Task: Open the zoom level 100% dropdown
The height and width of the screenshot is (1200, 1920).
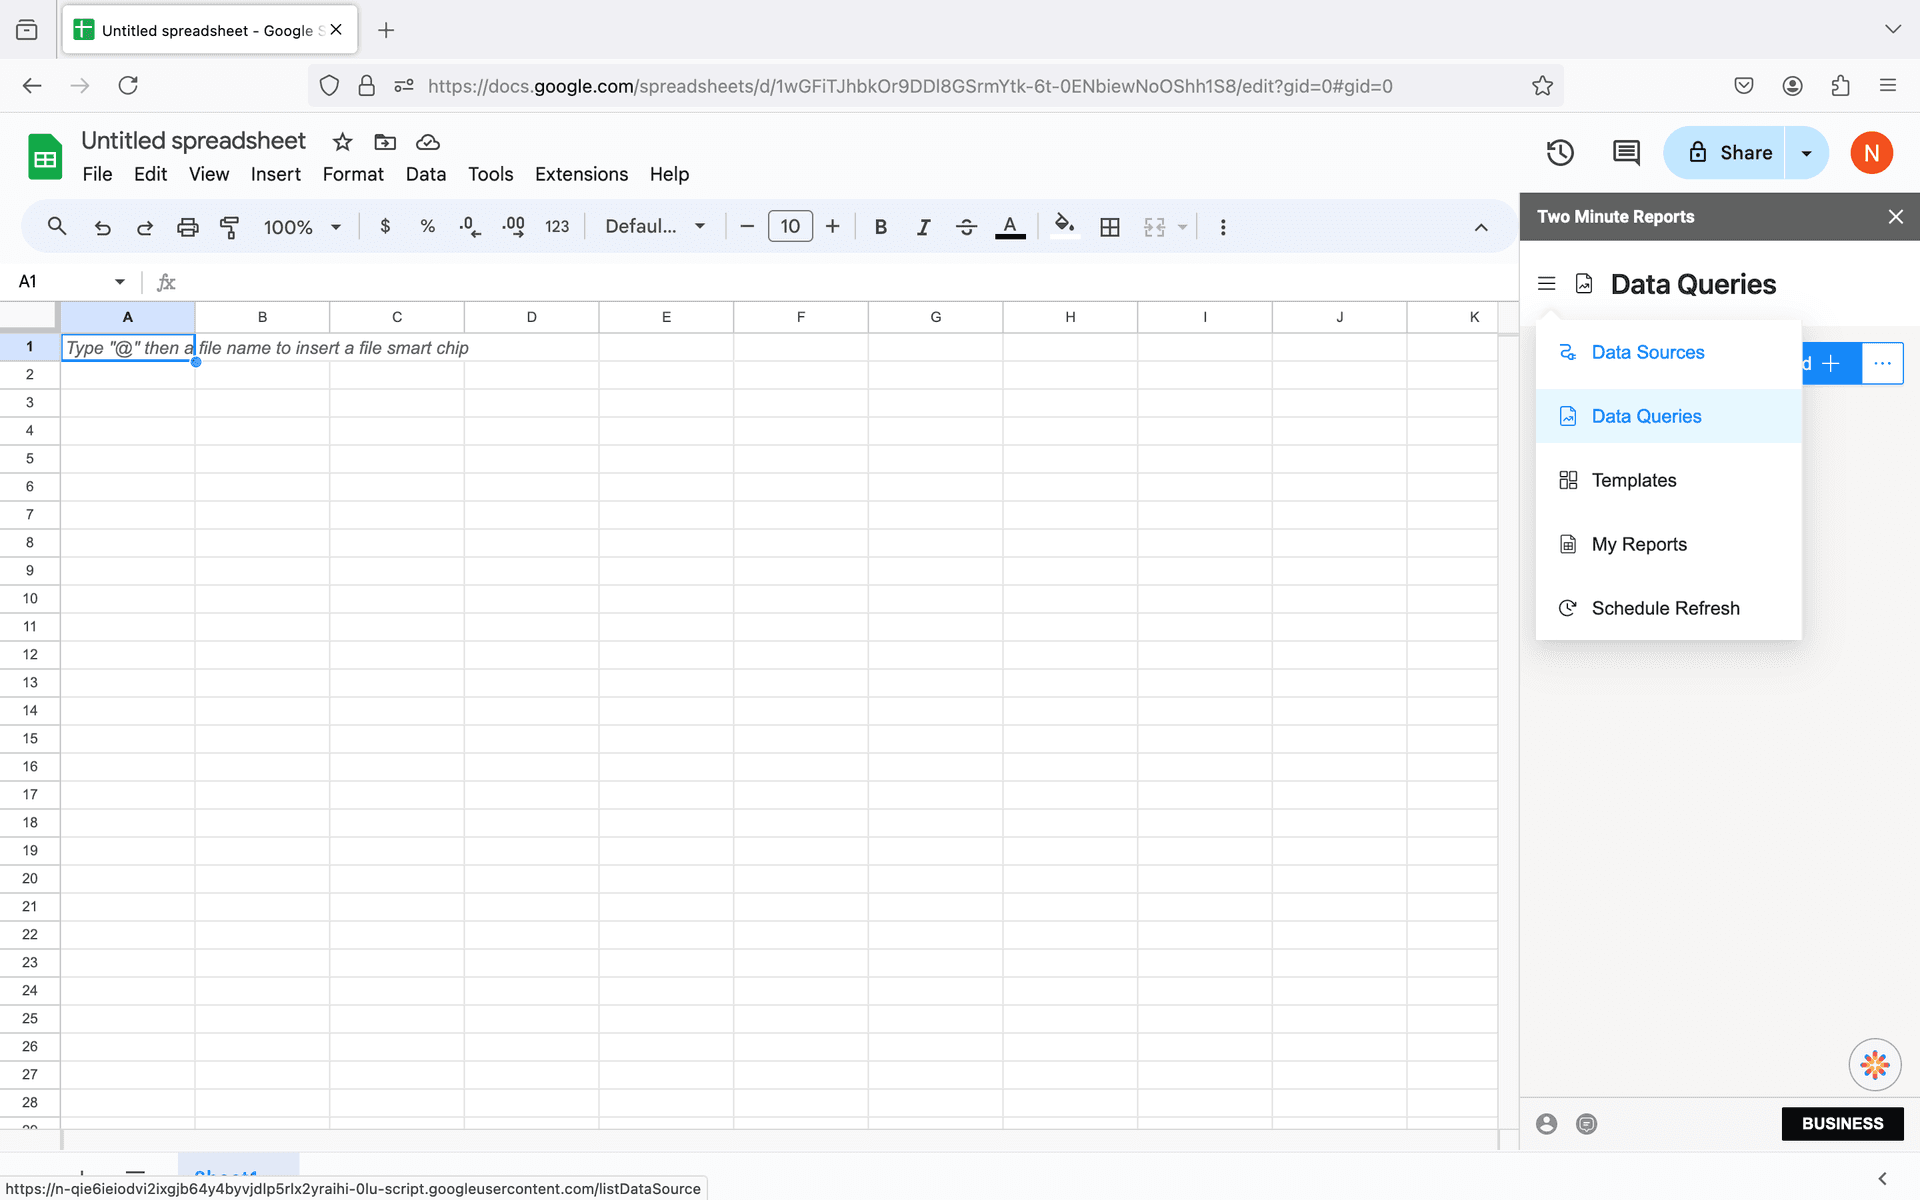Action: pyautogui.click(x=297, y=227)
